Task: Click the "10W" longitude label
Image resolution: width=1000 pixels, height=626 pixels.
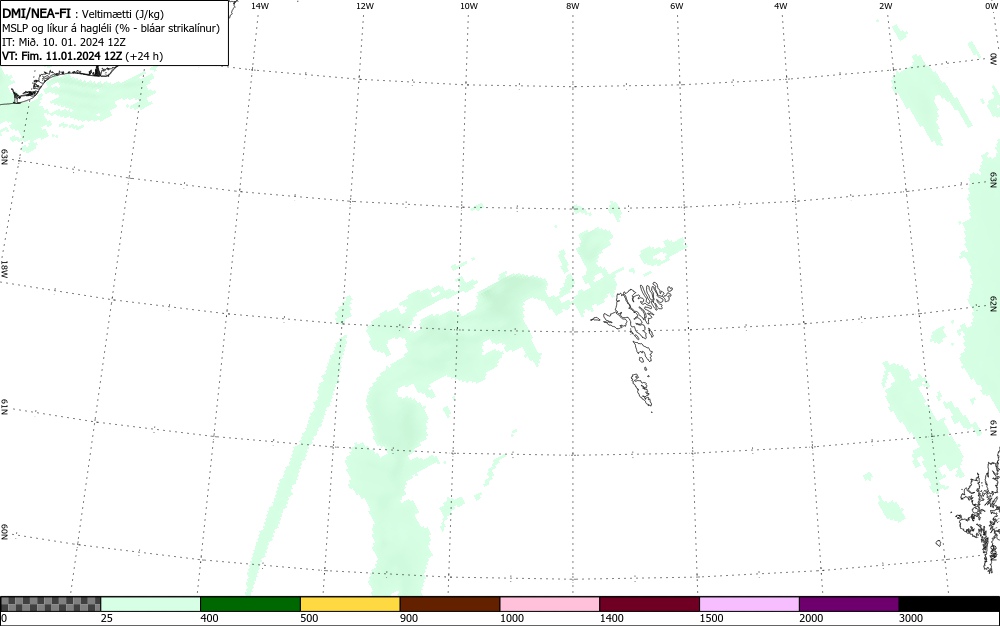Action: click(x=469, y=6)
